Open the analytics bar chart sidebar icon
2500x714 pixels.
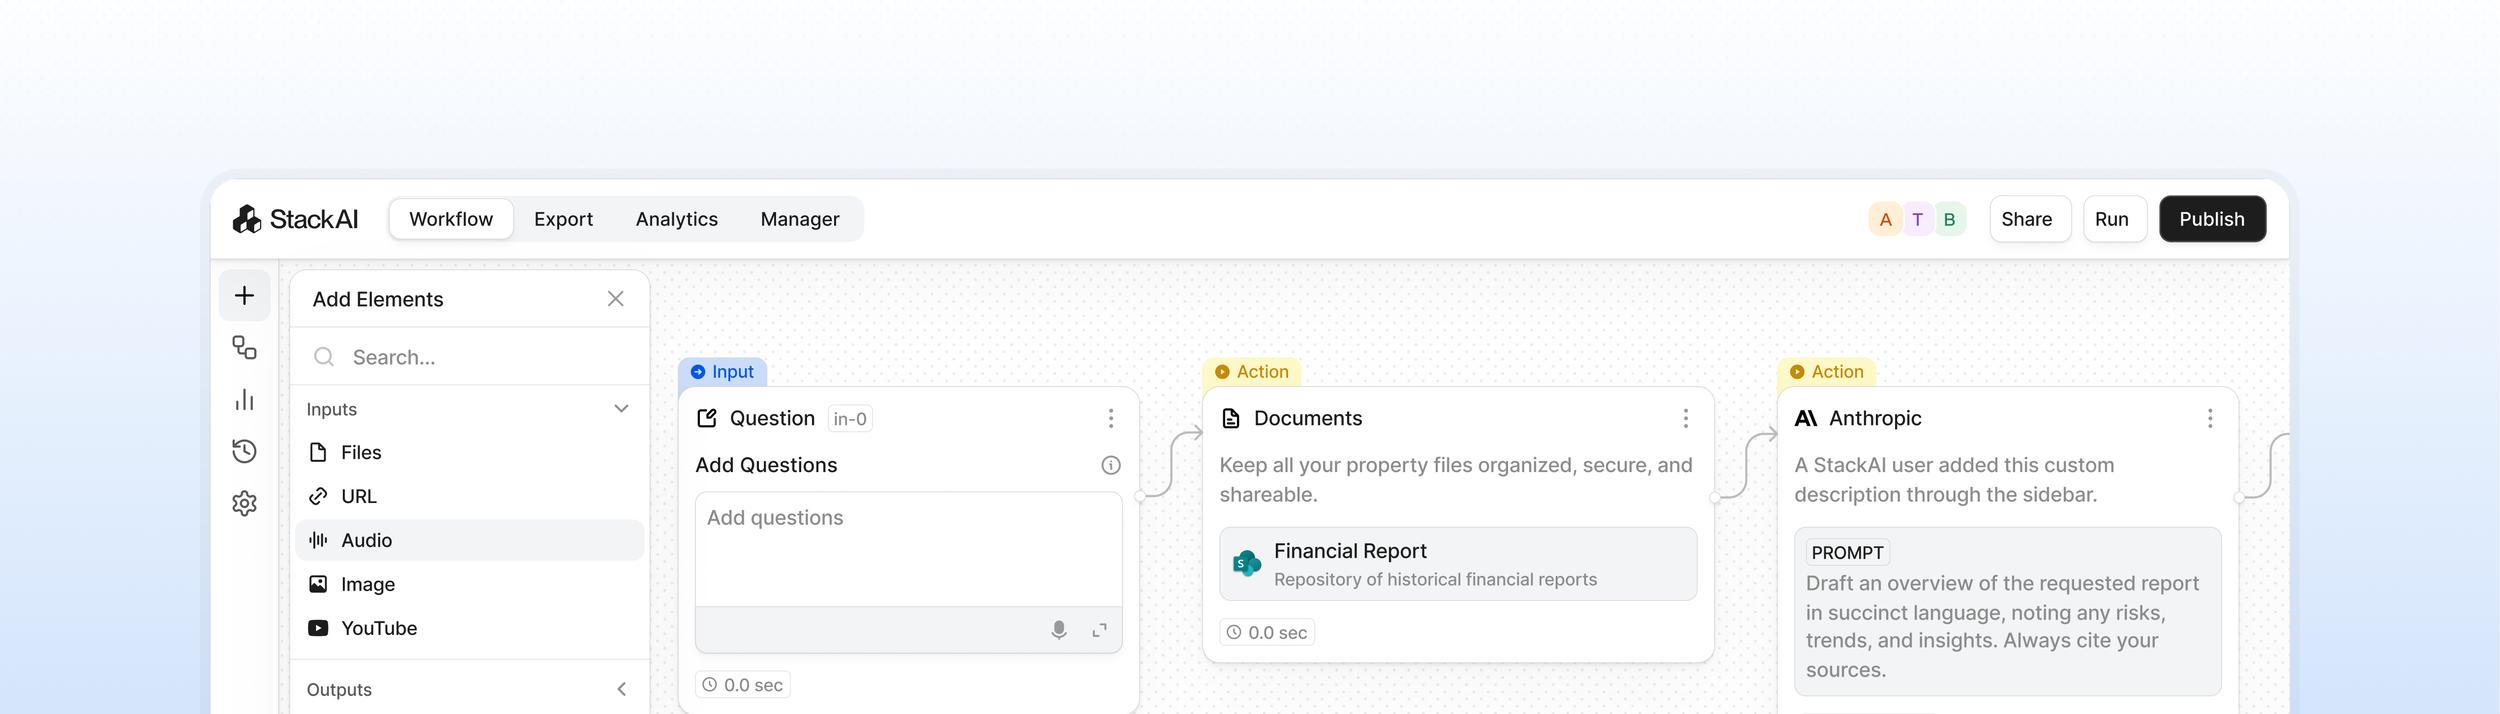point(244,400)
